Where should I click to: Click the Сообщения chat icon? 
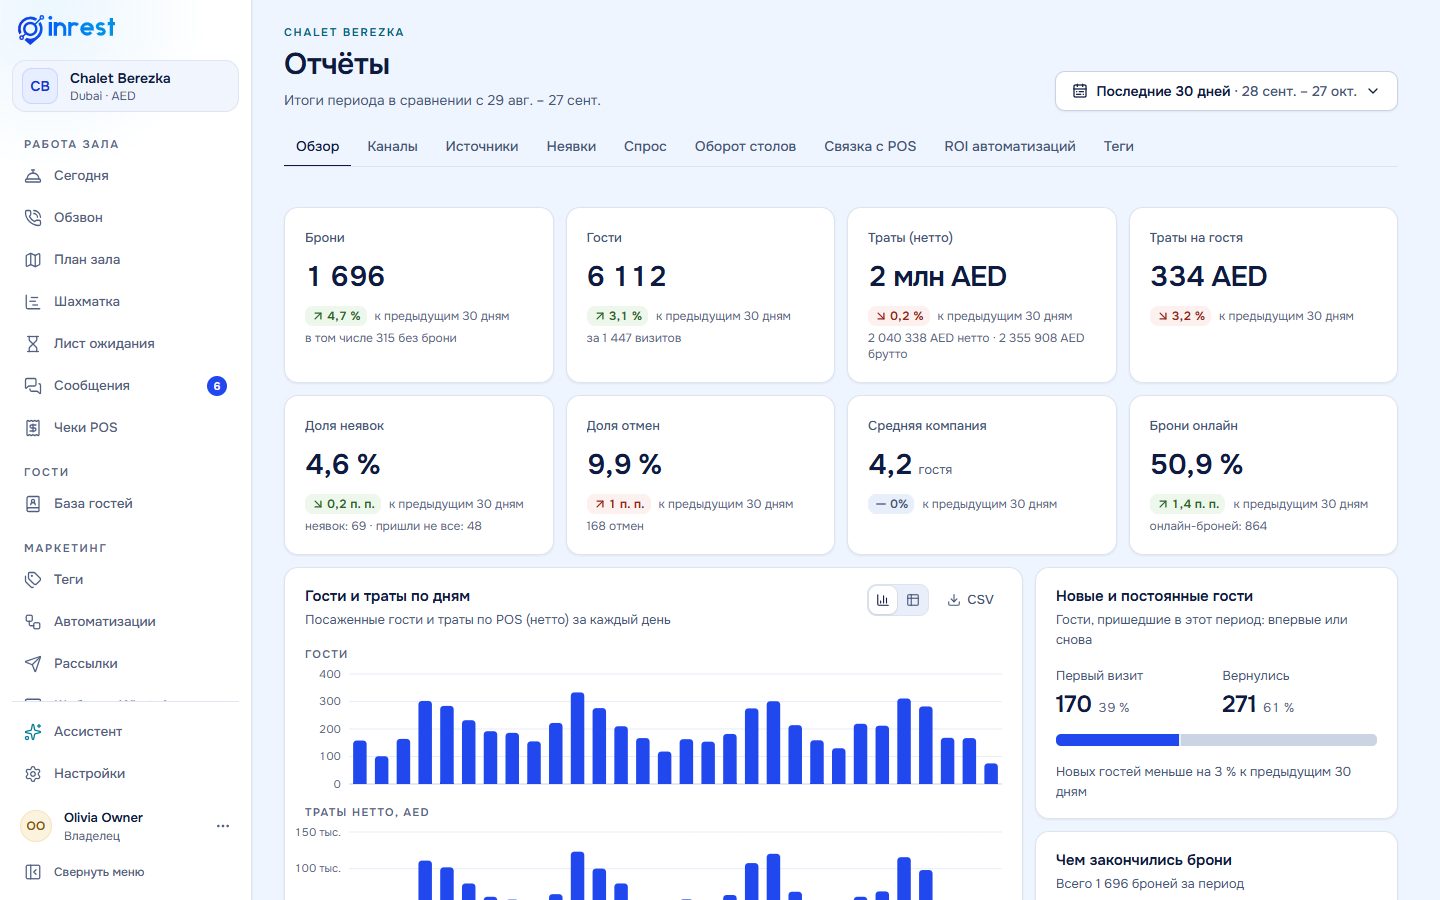click(x=33, y=386)
